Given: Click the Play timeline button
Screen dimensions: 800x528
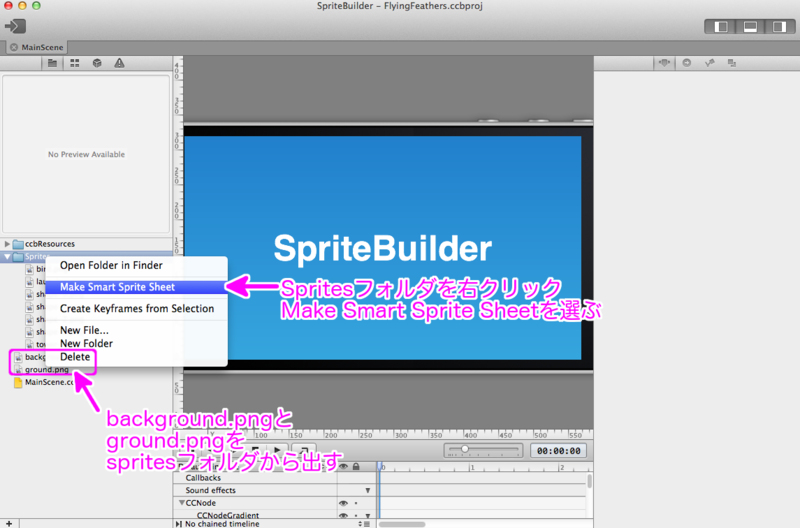Looking at the screenshot, I should coord(277,450).
